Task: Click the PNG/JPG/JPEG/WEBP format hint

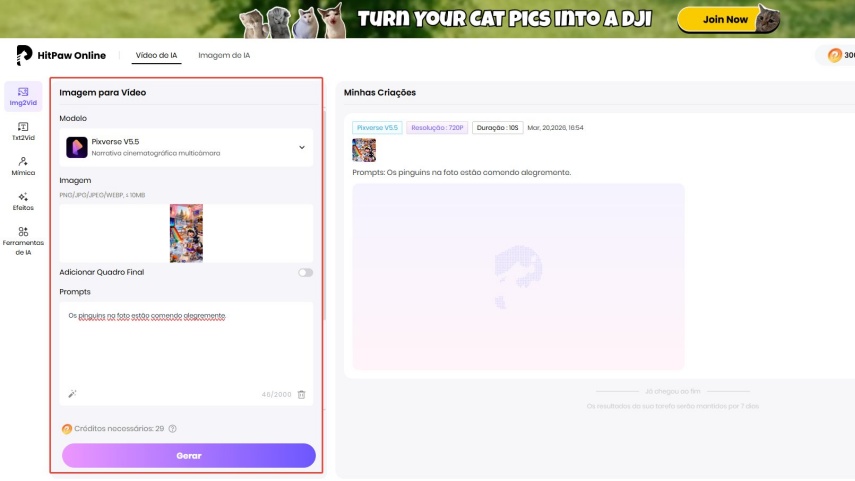Action: click(102, 195)
